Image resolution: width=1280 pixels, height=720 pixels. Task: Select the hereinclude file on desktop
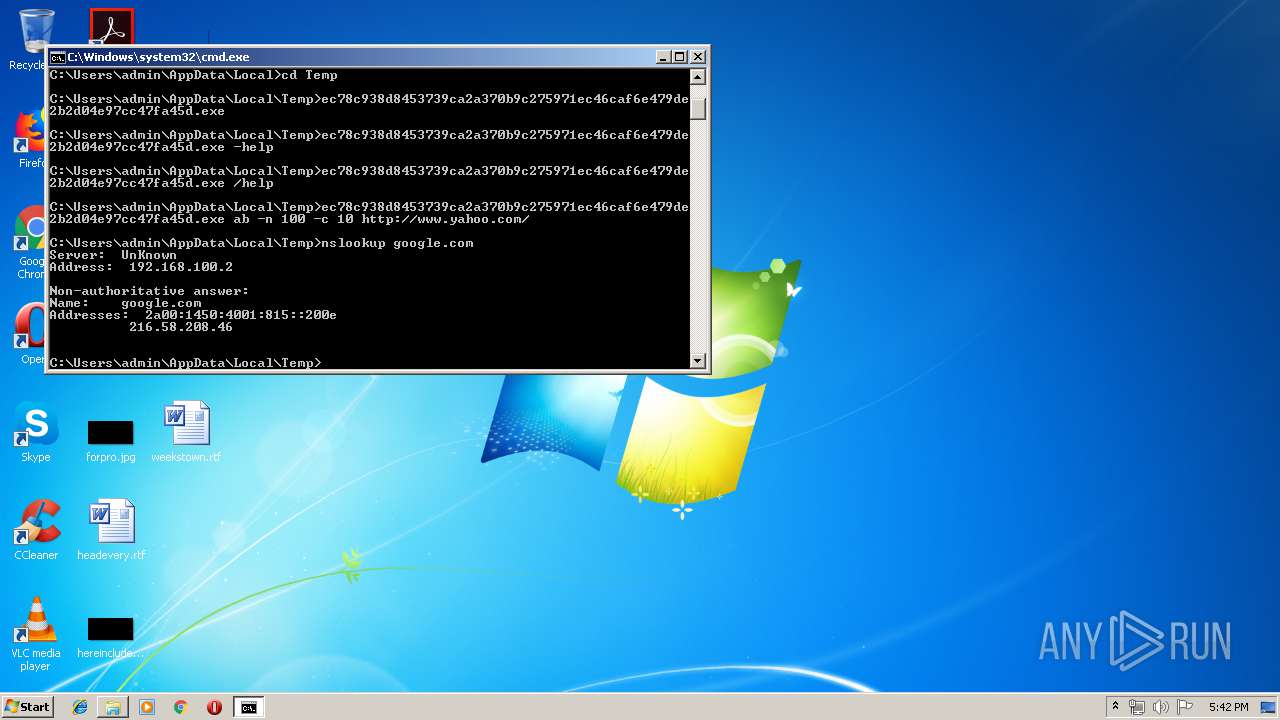(110, 637)
